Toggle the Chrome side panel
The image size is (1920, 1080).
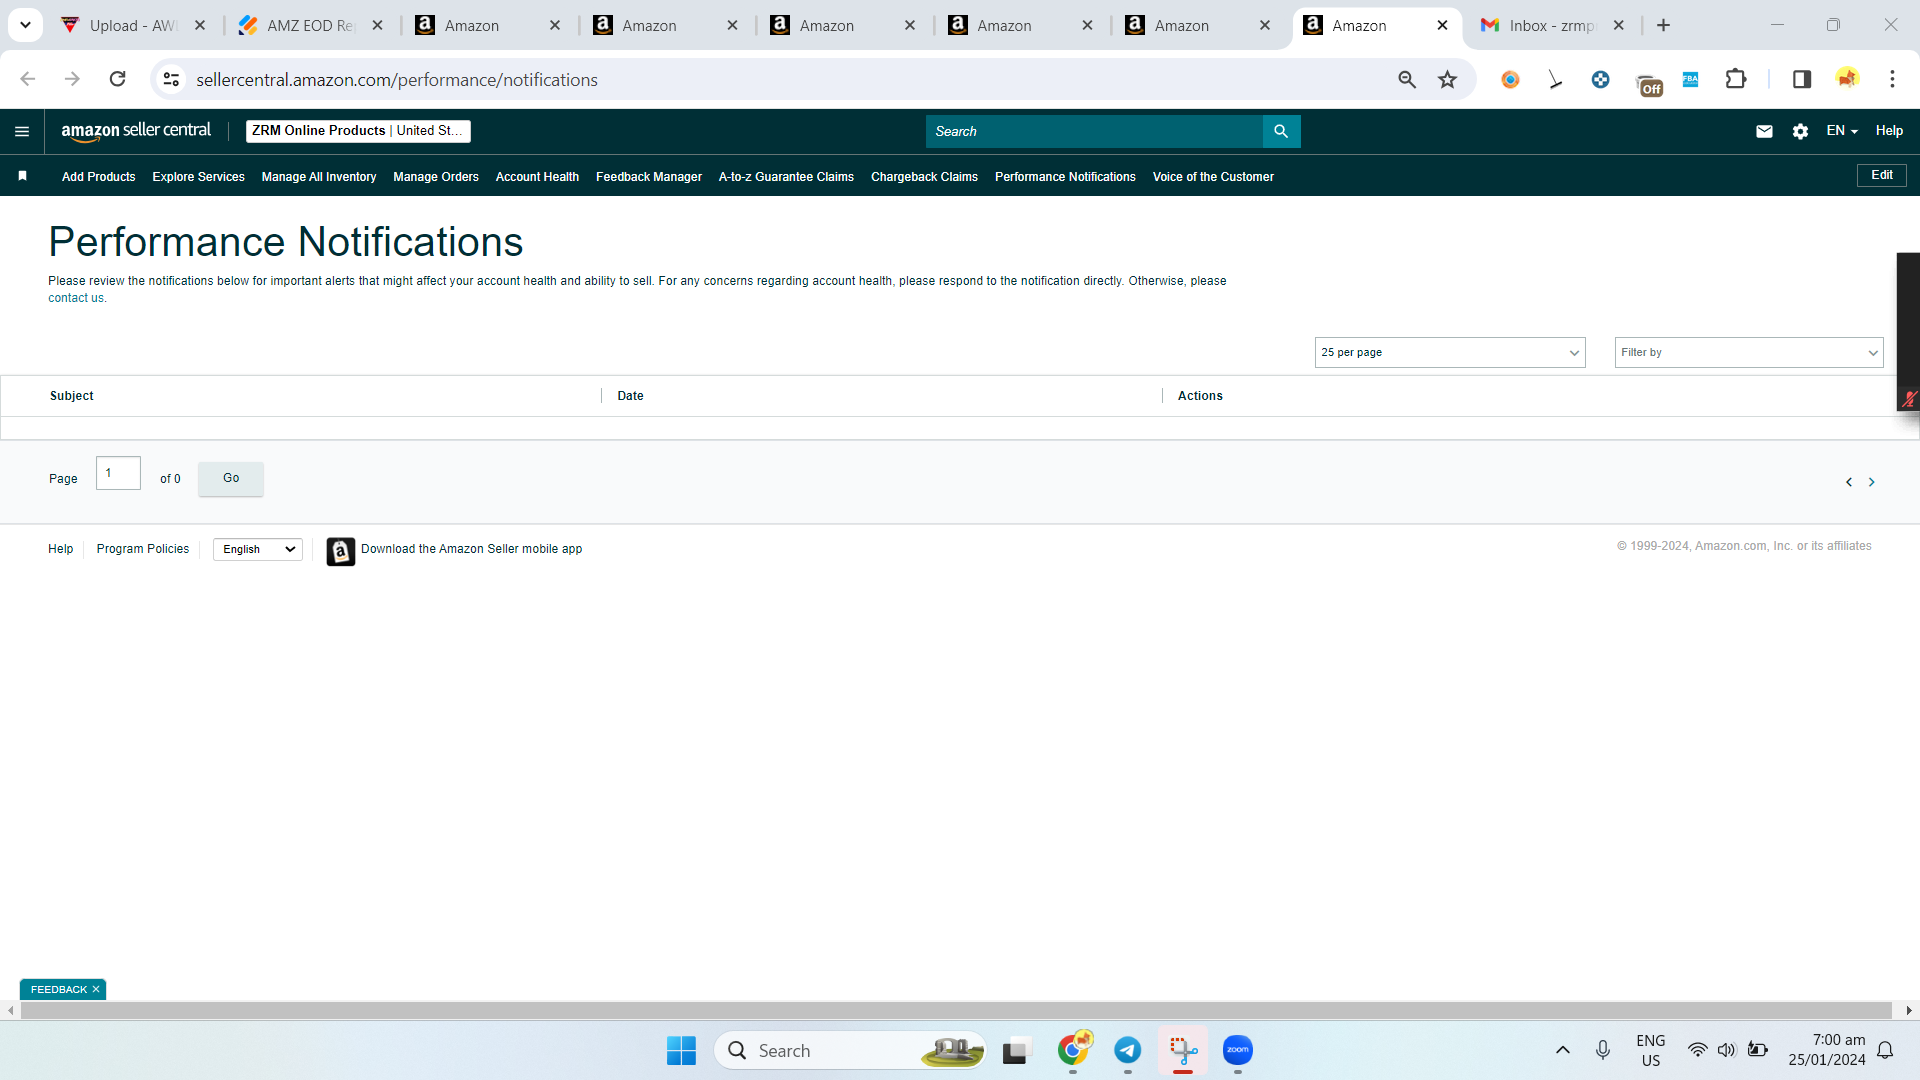1802,79
